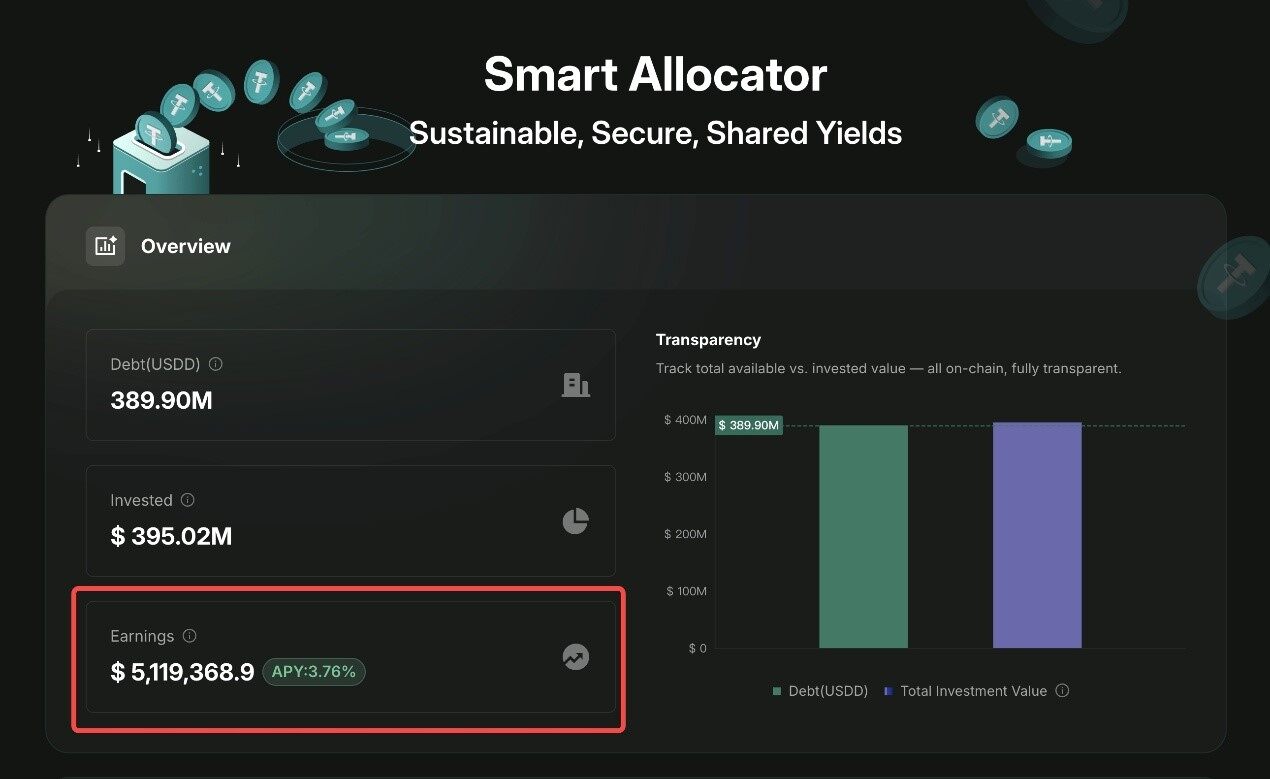Toggle the Debt(USDD) legend item
This screenshot has width=1270, height=779.
[820, 691]
